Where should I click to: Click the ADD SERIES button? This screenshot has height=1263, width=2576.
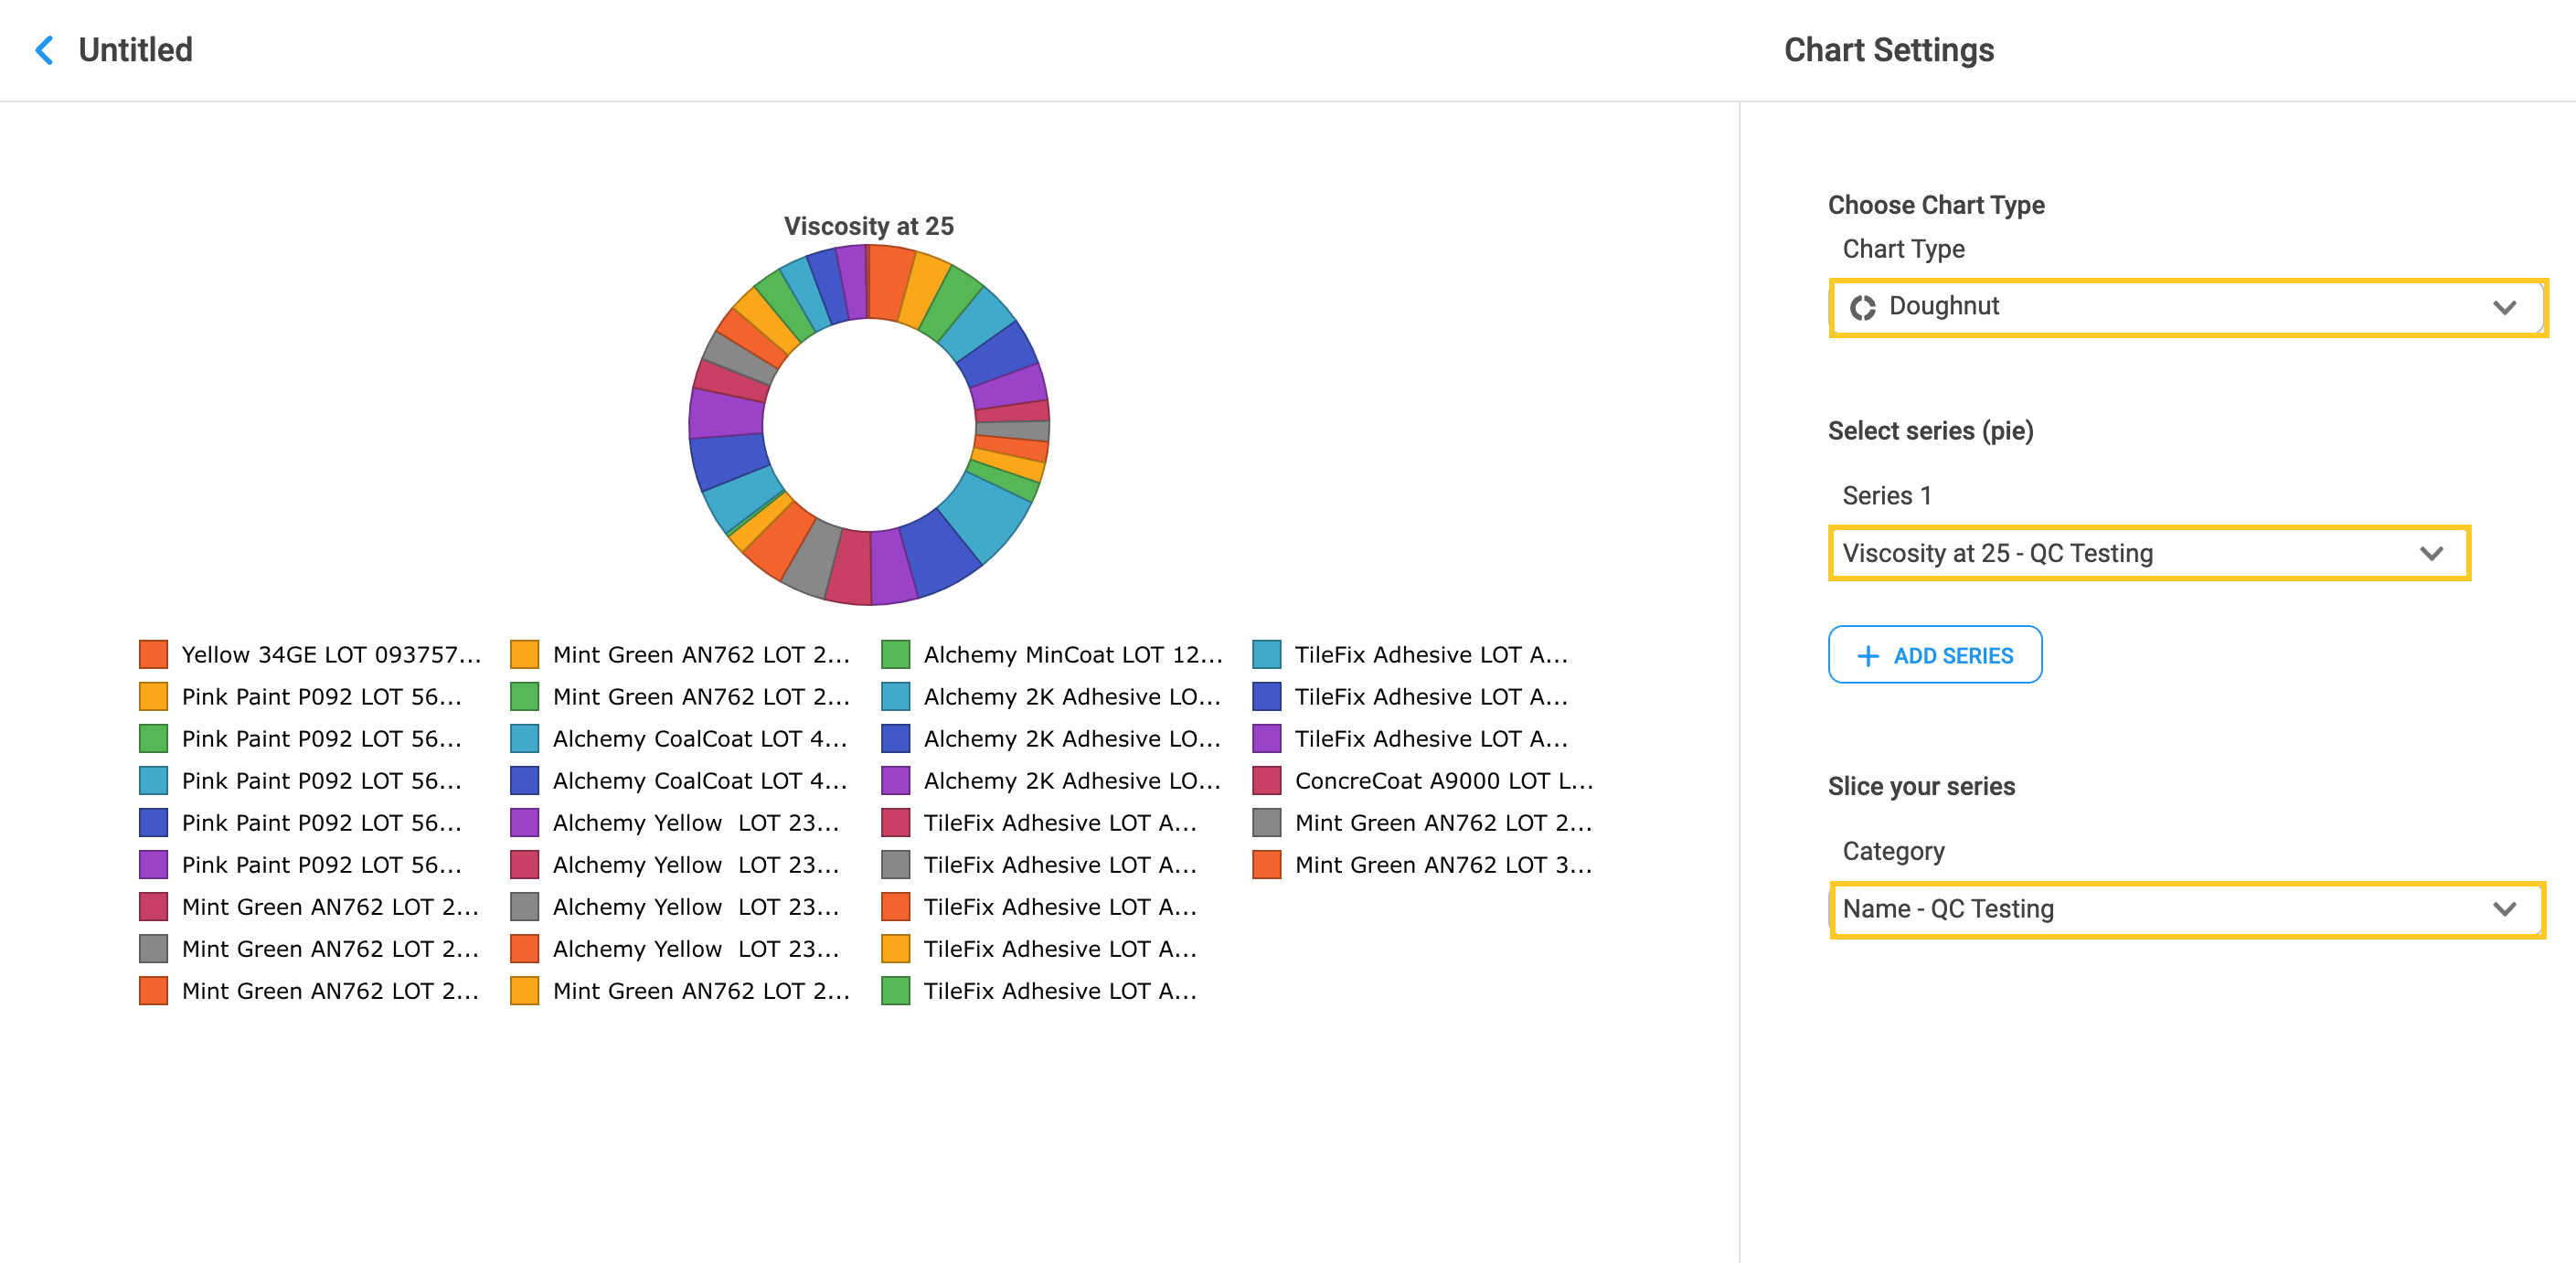(x=1934, y=656)
